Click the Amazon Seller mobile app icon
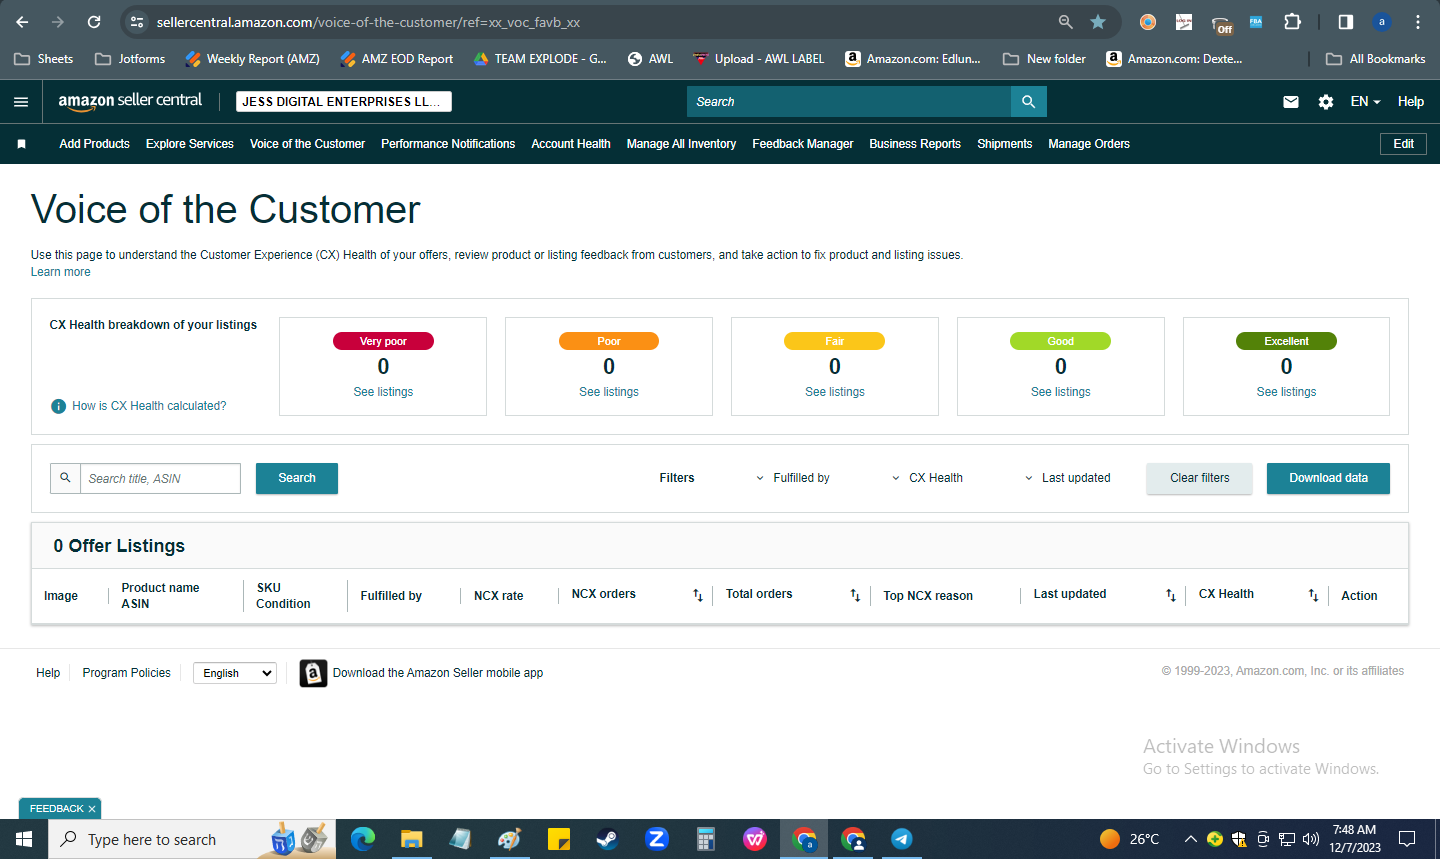The width and height of the screenshot is (1440, 859). [x=313, y=673]
